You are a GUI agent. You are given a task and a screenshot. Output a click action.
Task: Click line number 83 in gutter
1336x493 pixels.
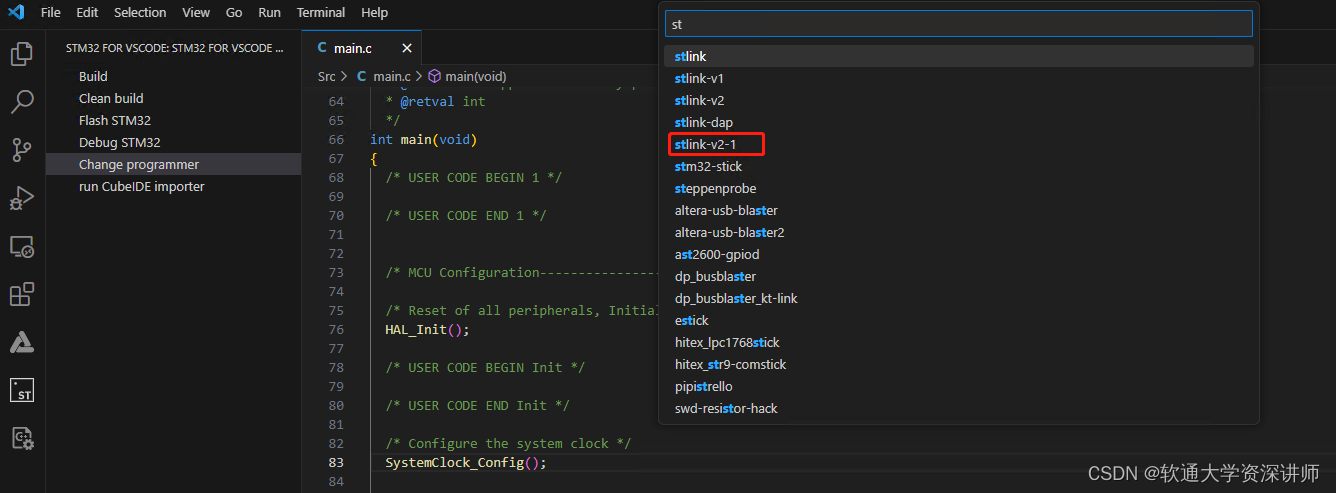click(335, 463)
